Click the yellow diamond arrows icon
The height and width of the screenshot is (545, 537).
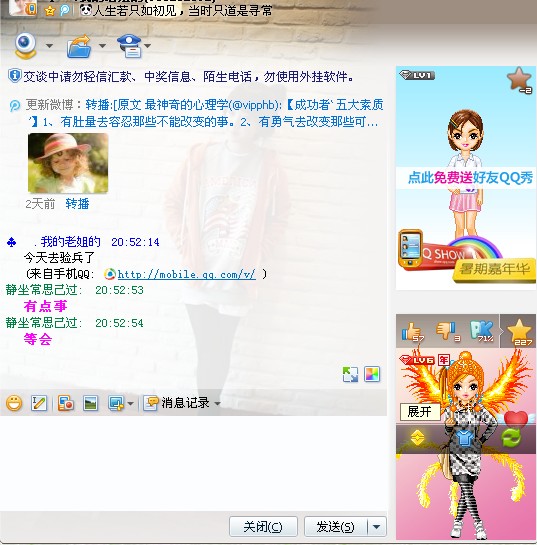(417, 438)
